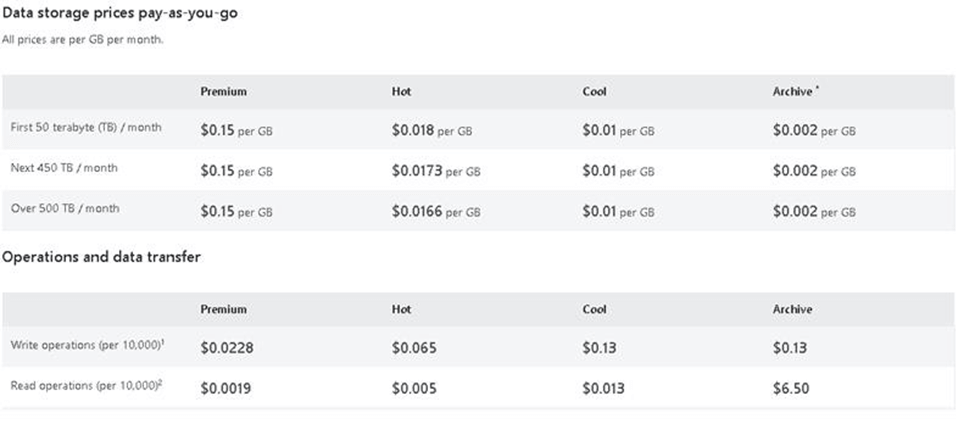Image resolution: width=975 pixels, height=424 pixels.
Task: Select the "Write operations (per 10,000)" row label
Action: tap(87, 345)
